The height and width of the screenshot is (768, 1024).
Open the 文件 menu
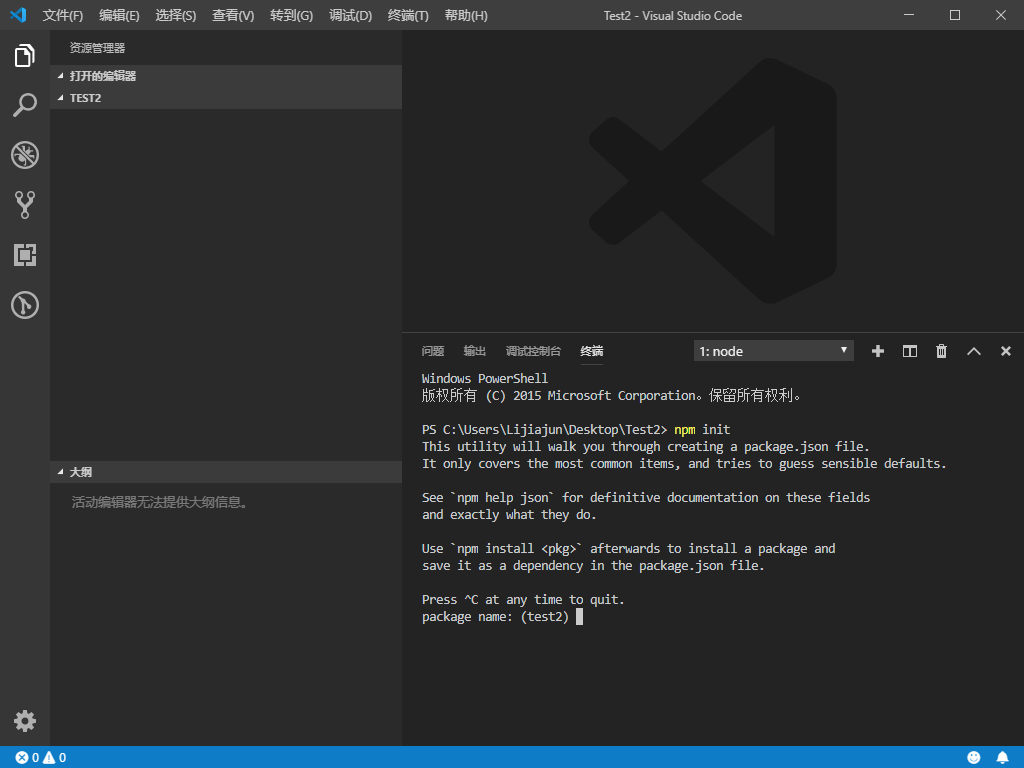tap(62, 15)
